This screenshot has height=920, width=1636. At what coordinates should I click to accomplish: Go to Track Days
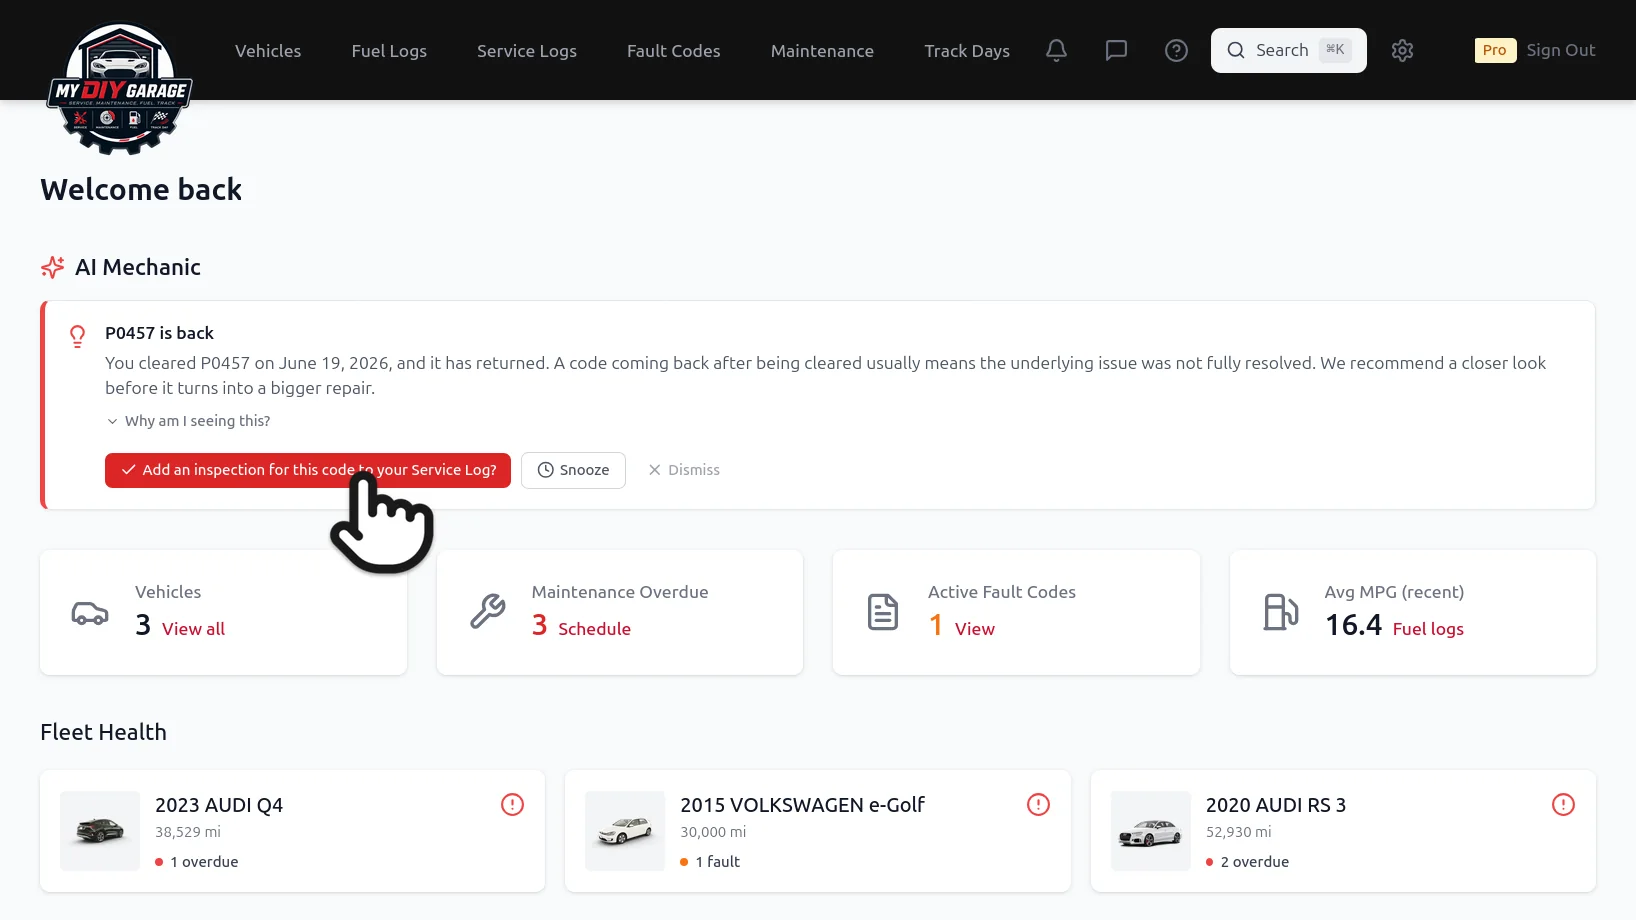967,51
